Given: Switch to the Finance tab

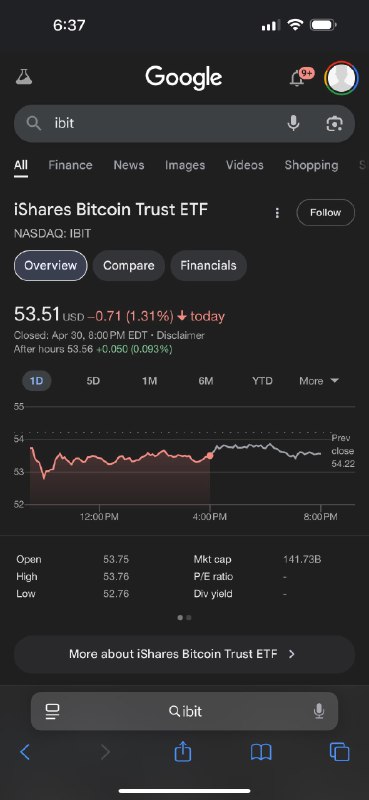Looking at the screenshot, I should 70,165.
